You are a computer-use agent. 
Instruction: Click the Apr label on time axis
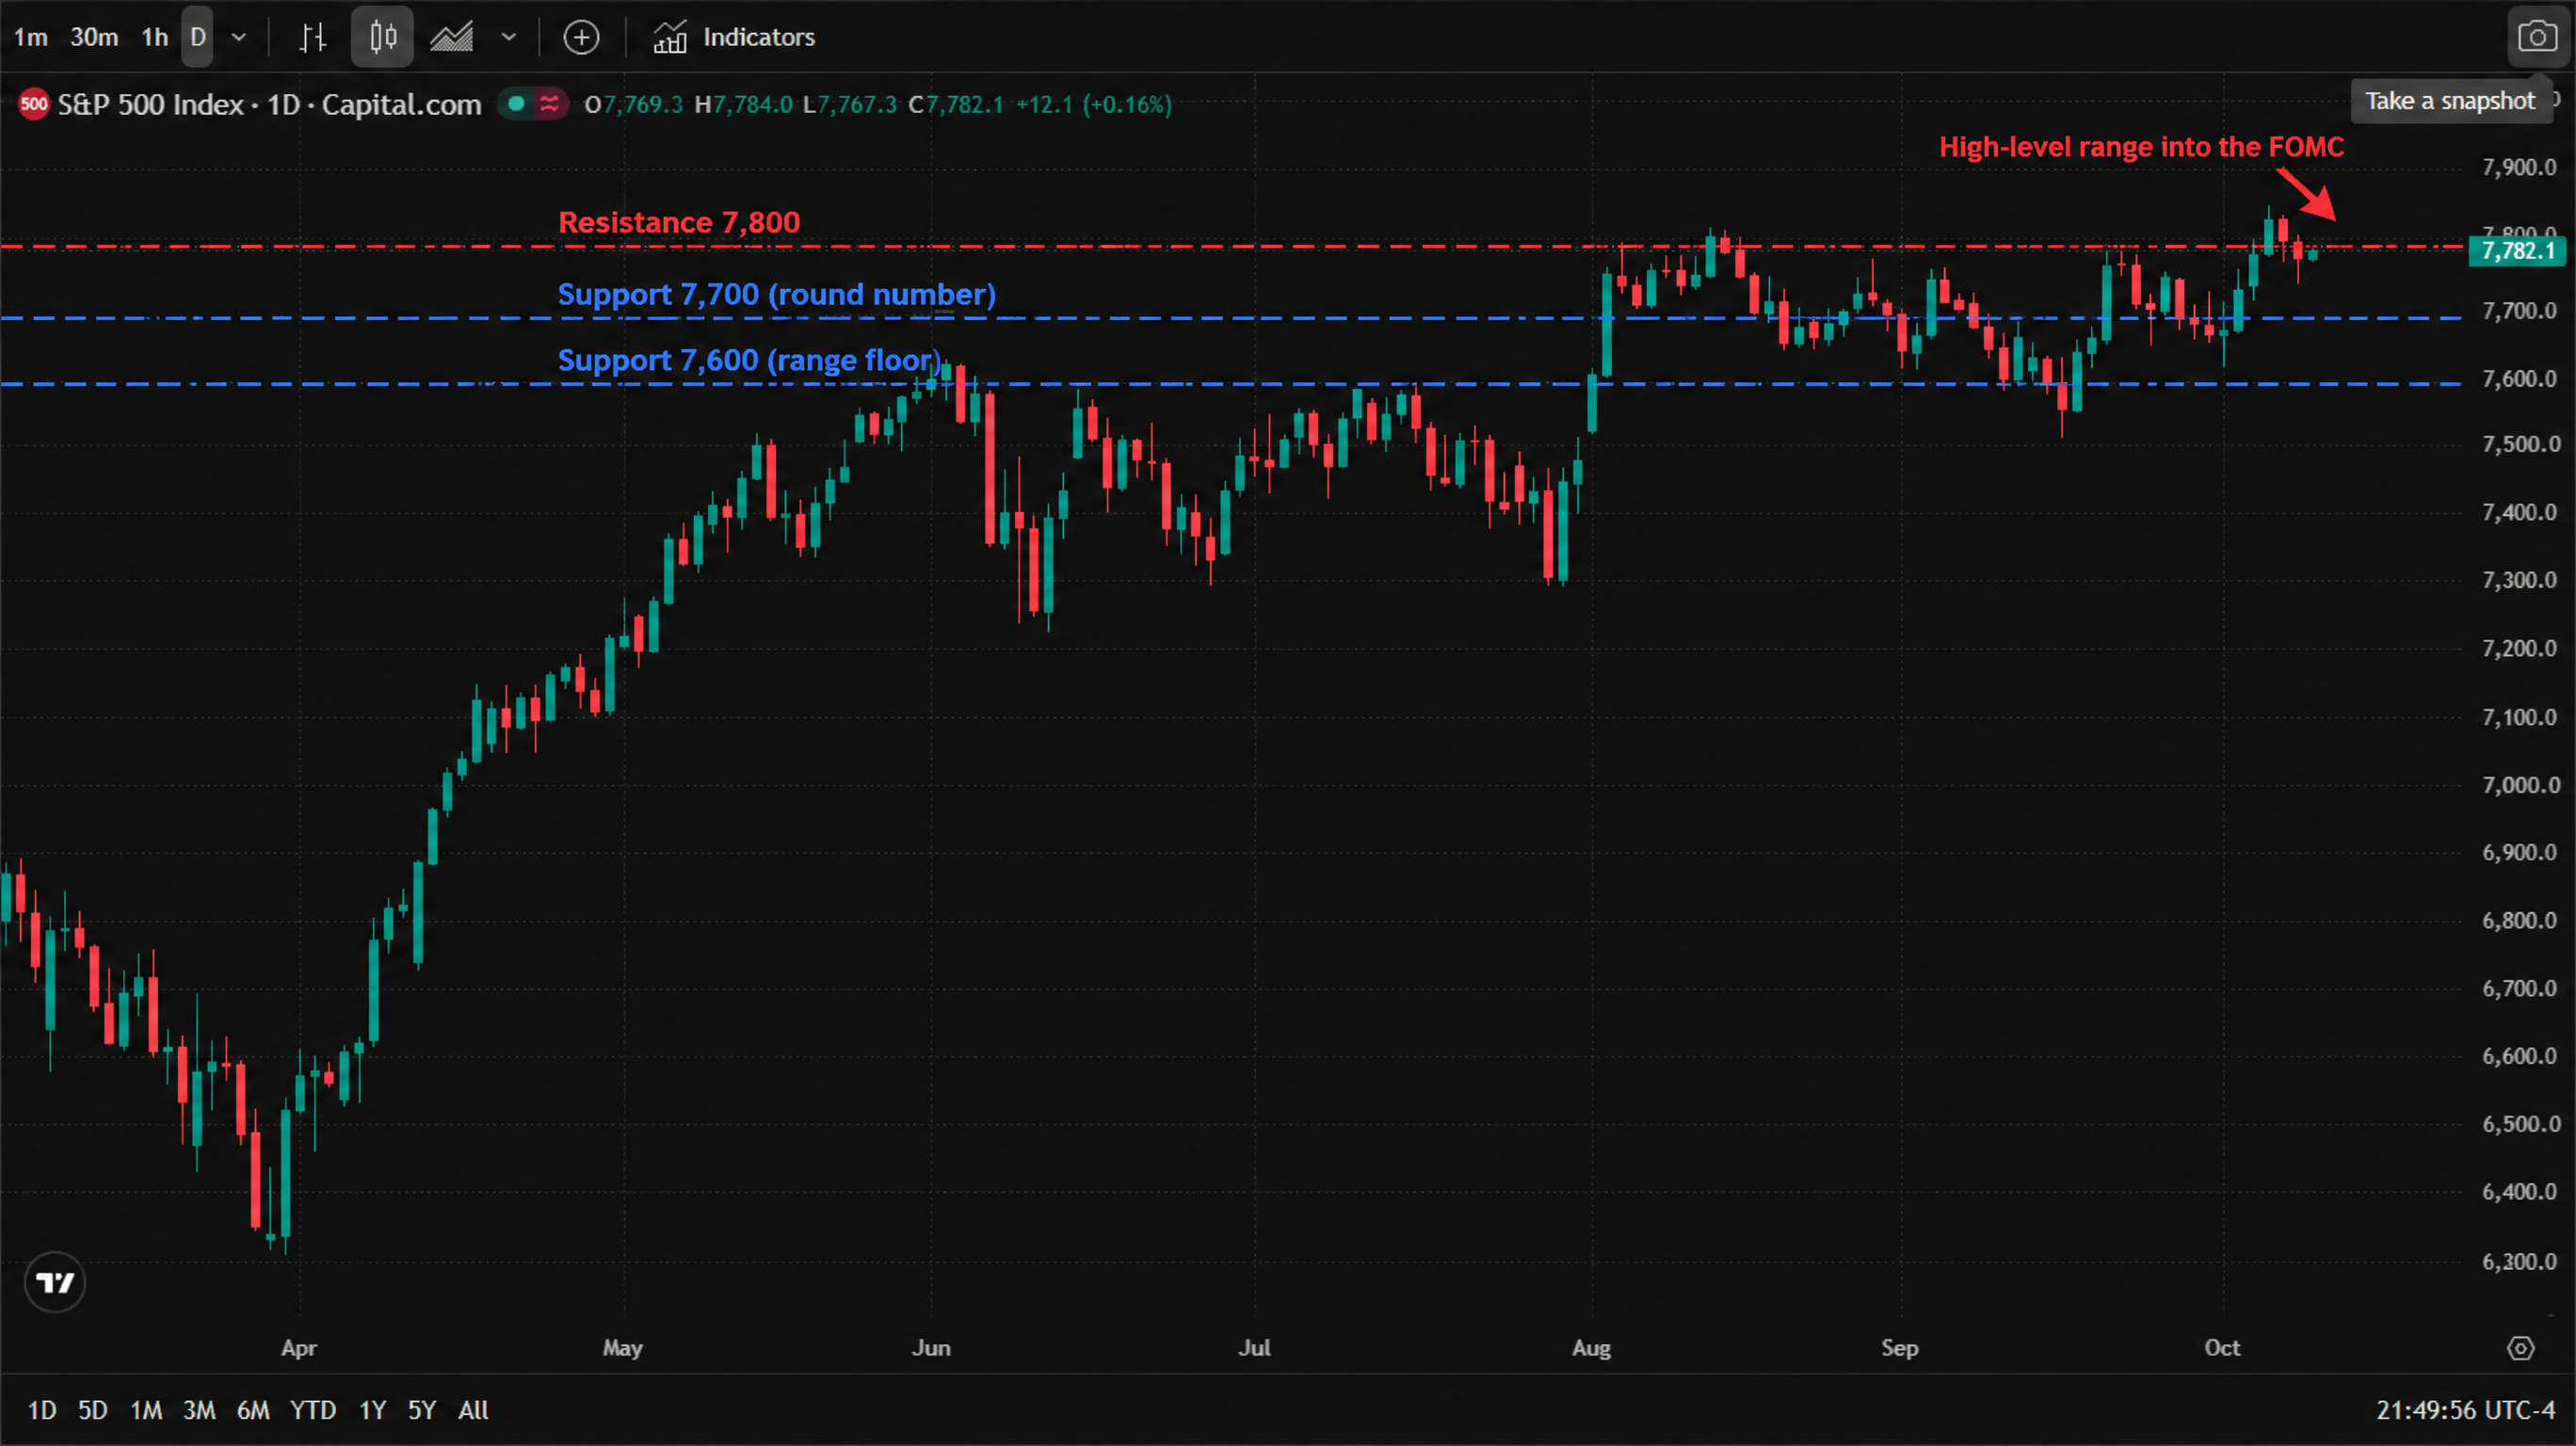tap(299, 1348)
